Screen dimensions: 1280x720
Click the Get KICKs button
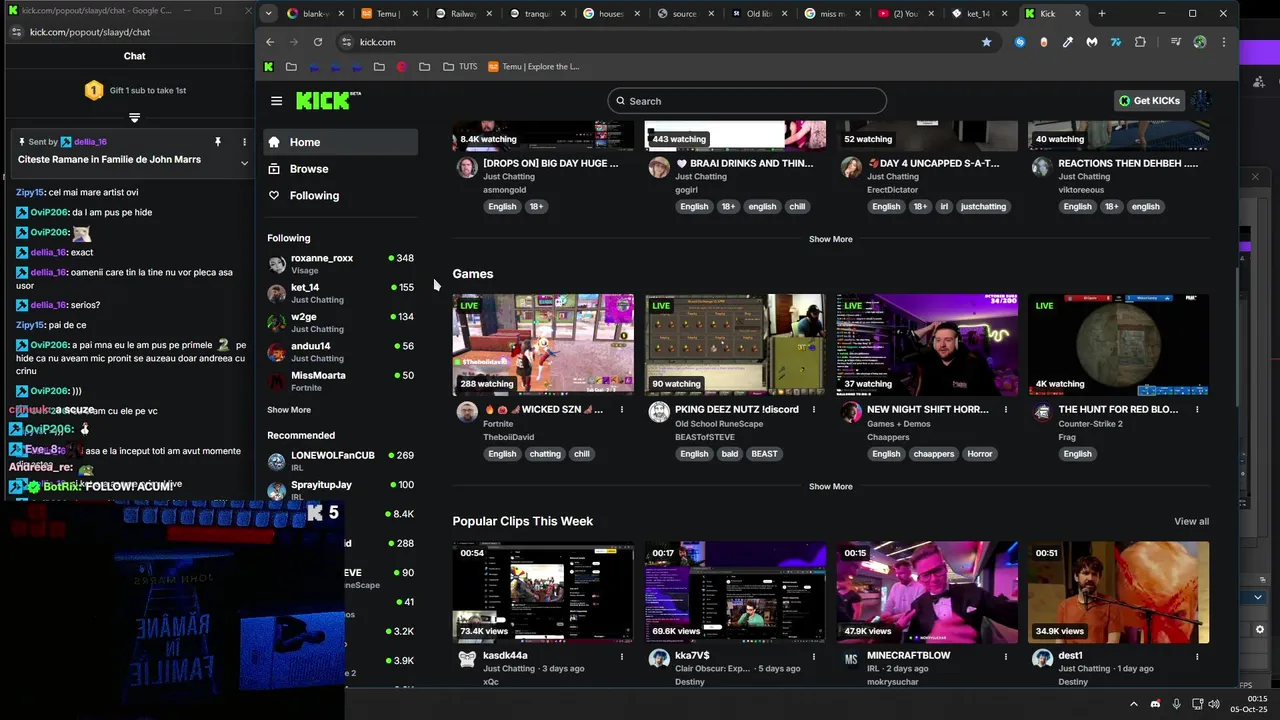[x=1149, y=101]
